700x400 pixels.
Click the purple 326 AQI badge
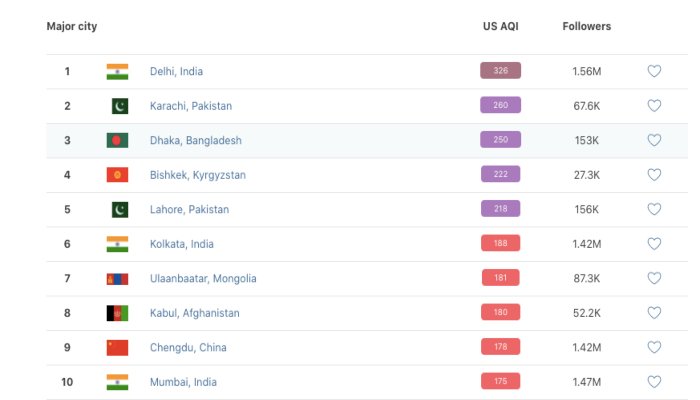(x=500, y=71)
